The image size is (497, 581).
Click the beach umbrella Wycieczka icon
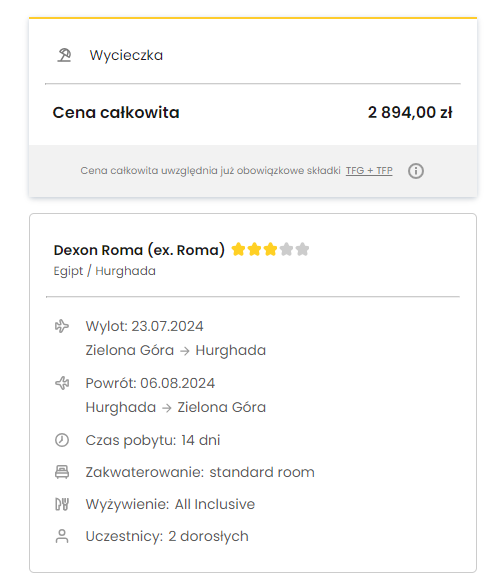coord(64,55)
